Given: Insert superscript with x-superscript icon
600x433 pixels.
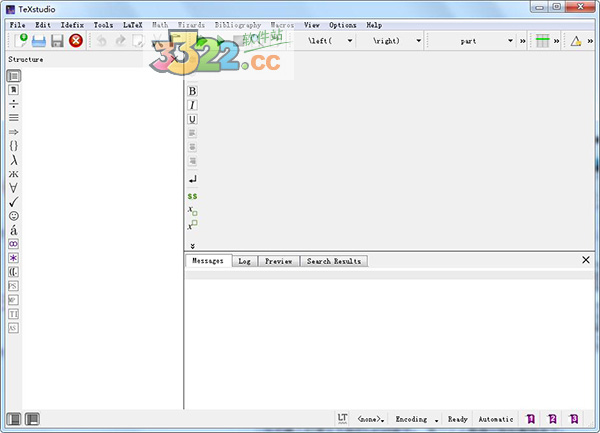Looking at the screenshot, I should 192,225.
